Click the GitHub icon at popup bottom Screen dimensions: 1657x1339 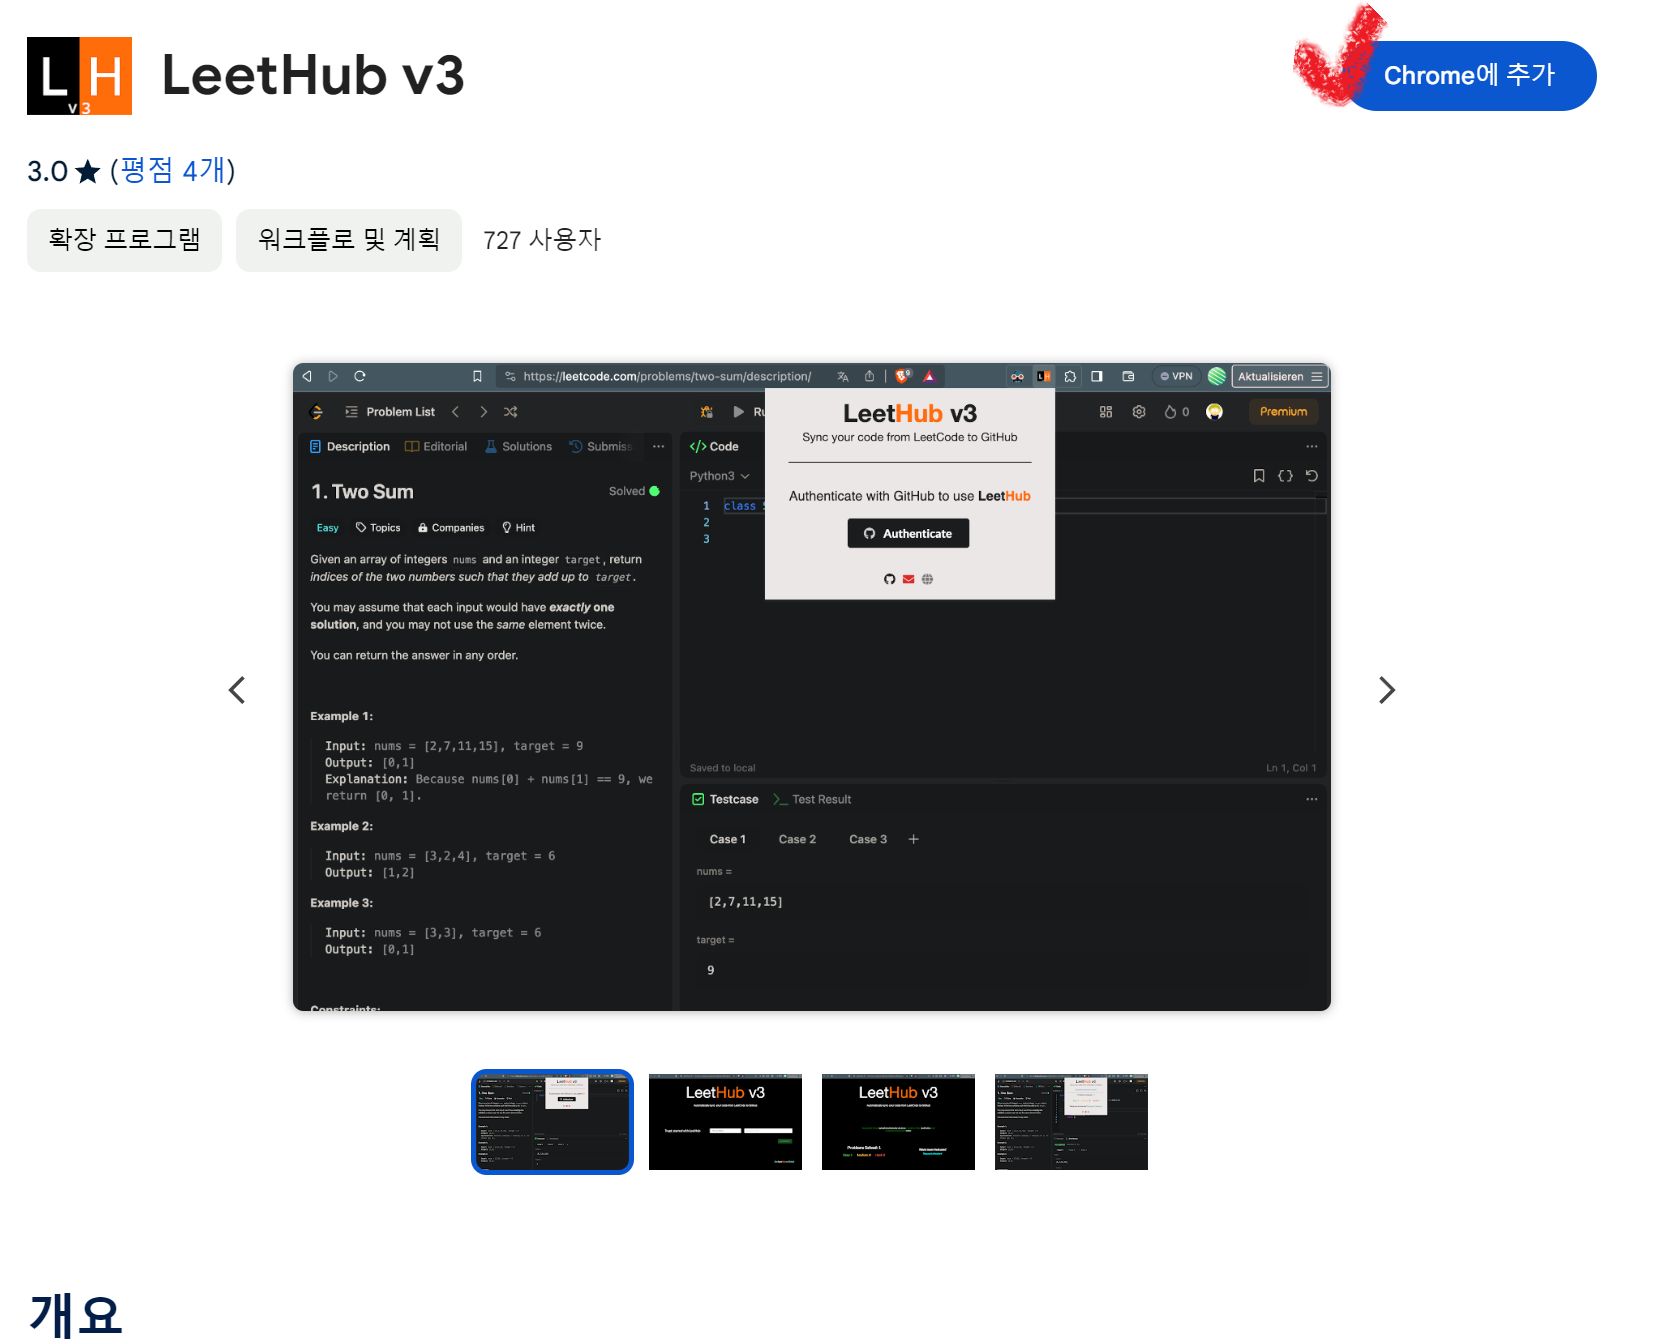[x=890, y=579]
